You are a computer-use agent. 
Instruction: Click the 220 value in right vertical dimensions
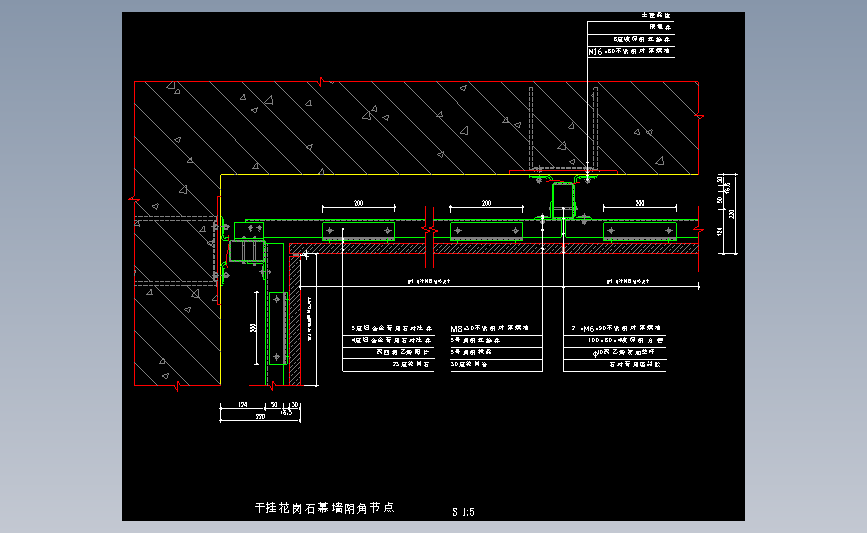pos(732,214)
